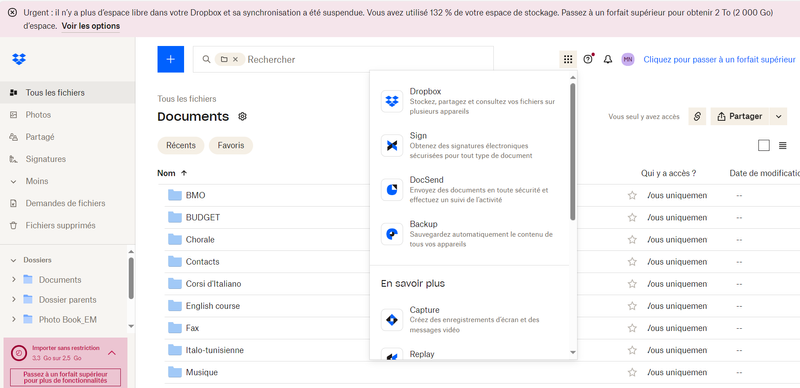800x388 pixels.
Task: Click the upgrade plan button in storage panel
Action: click(x=65, y=377)
